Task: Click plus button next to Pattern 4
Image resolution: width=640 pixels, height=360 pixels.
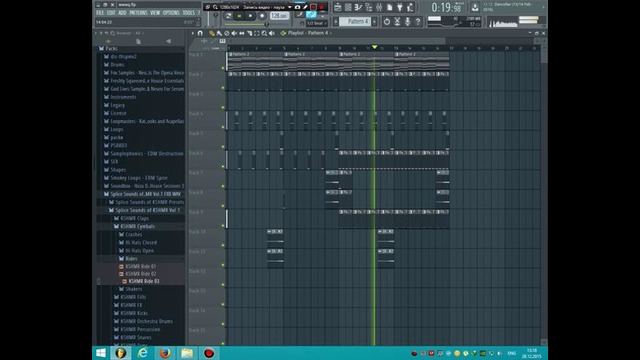Action: [x=374, y=22]
